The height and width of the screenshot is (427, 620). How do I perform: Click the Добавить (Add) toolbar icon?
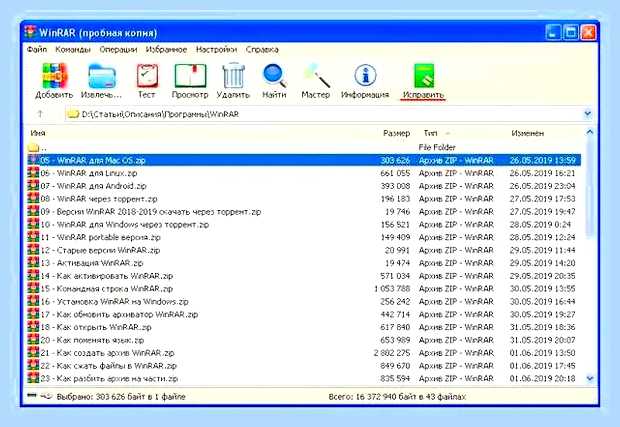point(55,76)
